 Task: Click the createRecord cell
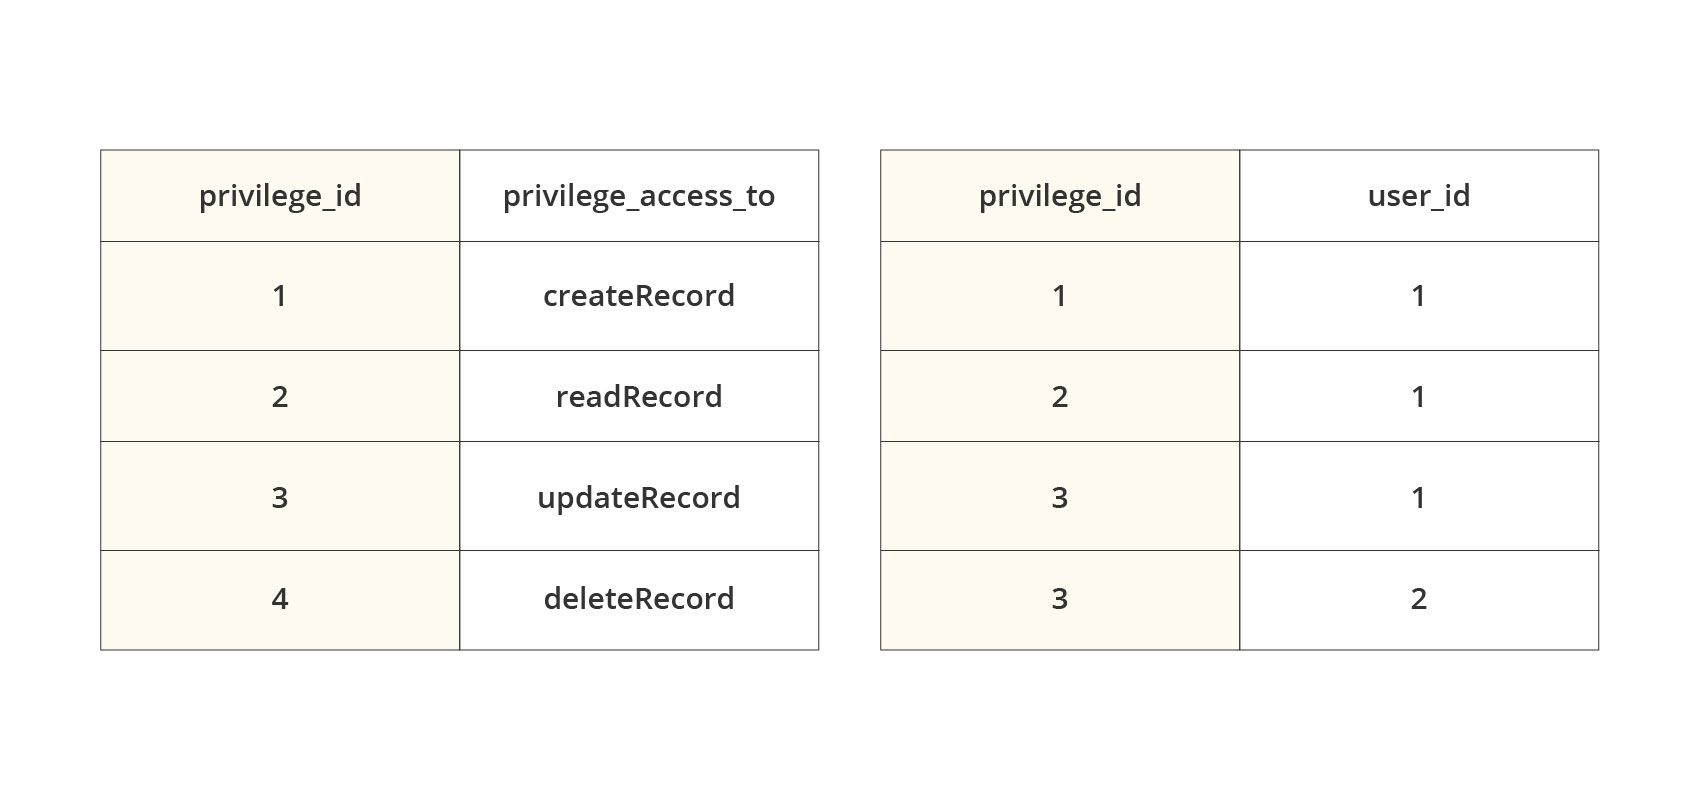pos(639,296)
